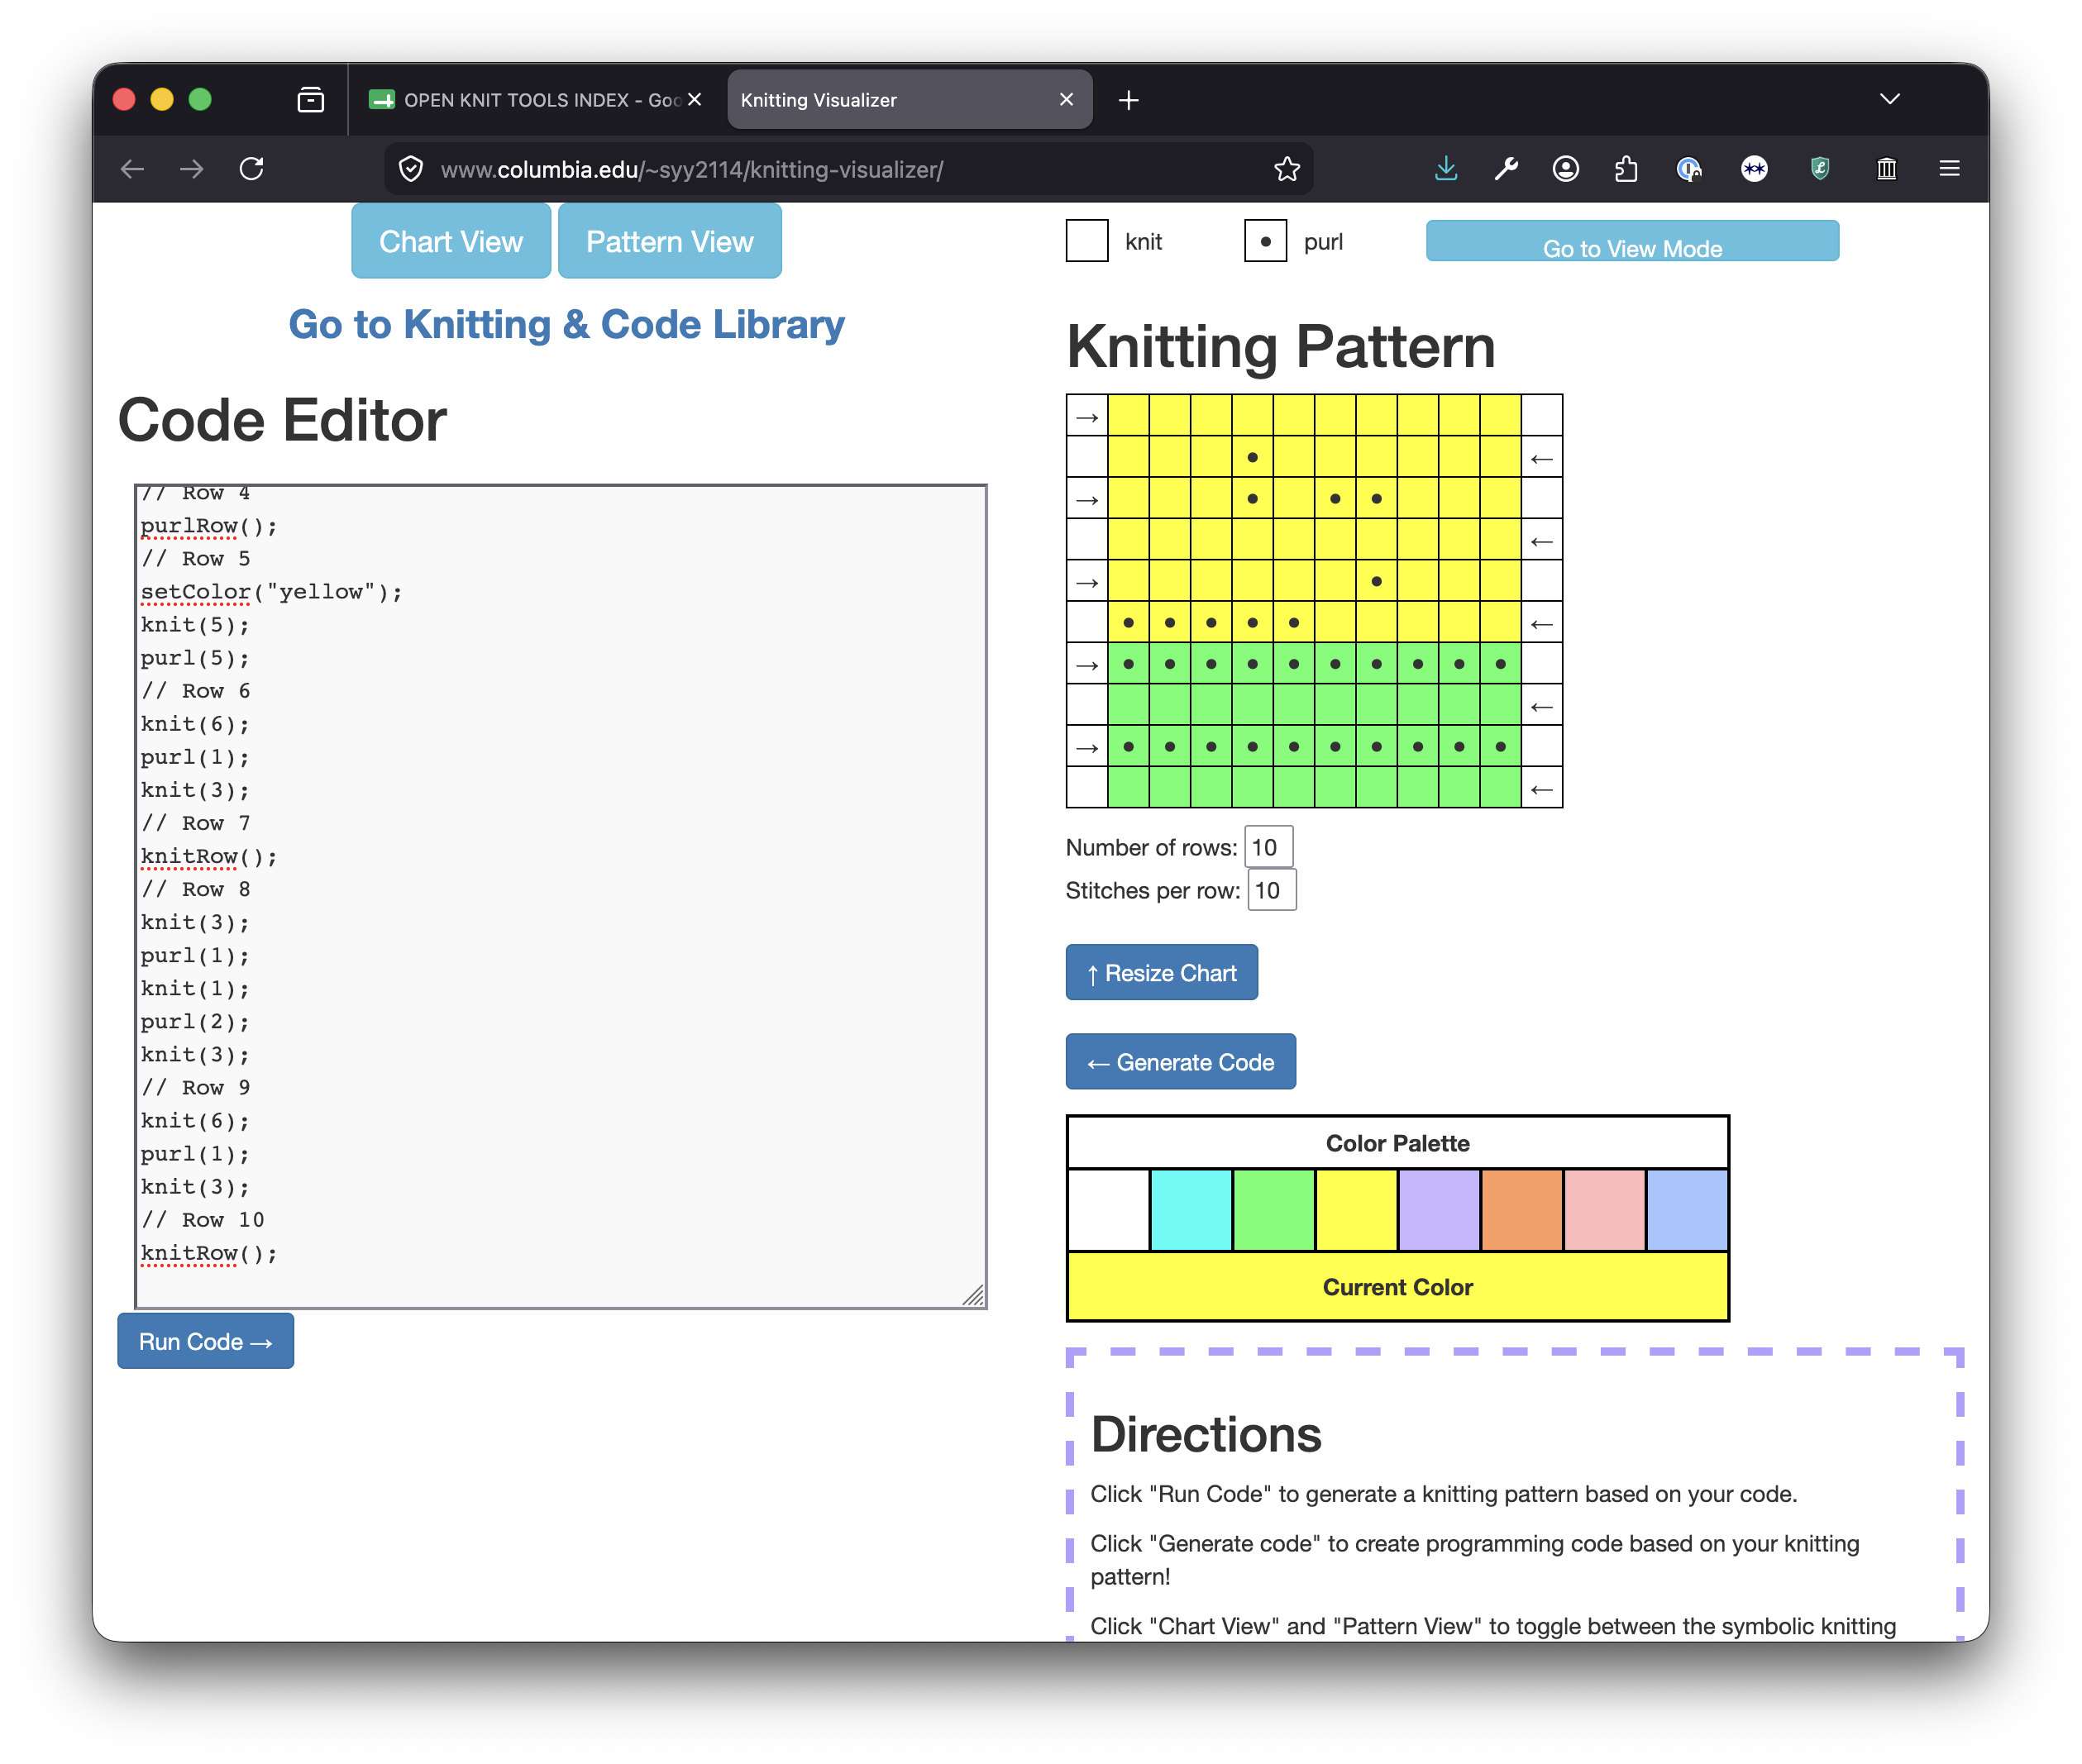Click the Number of rows field
Viewport: 2082px width, 1764px height.
pos(1268,847)
